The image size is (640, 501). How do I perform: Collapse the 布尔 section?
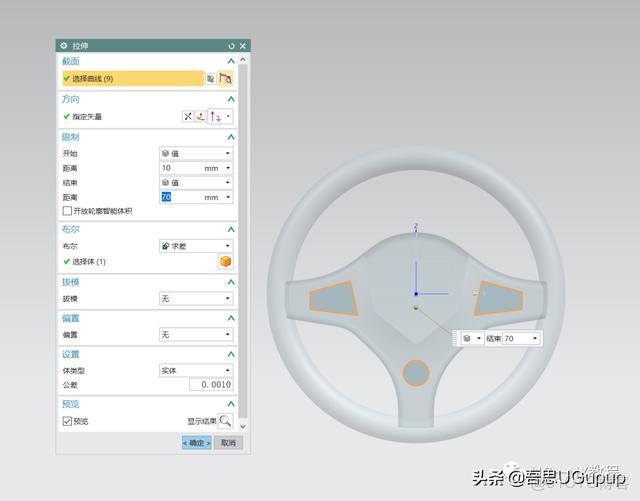click(231, 229)
